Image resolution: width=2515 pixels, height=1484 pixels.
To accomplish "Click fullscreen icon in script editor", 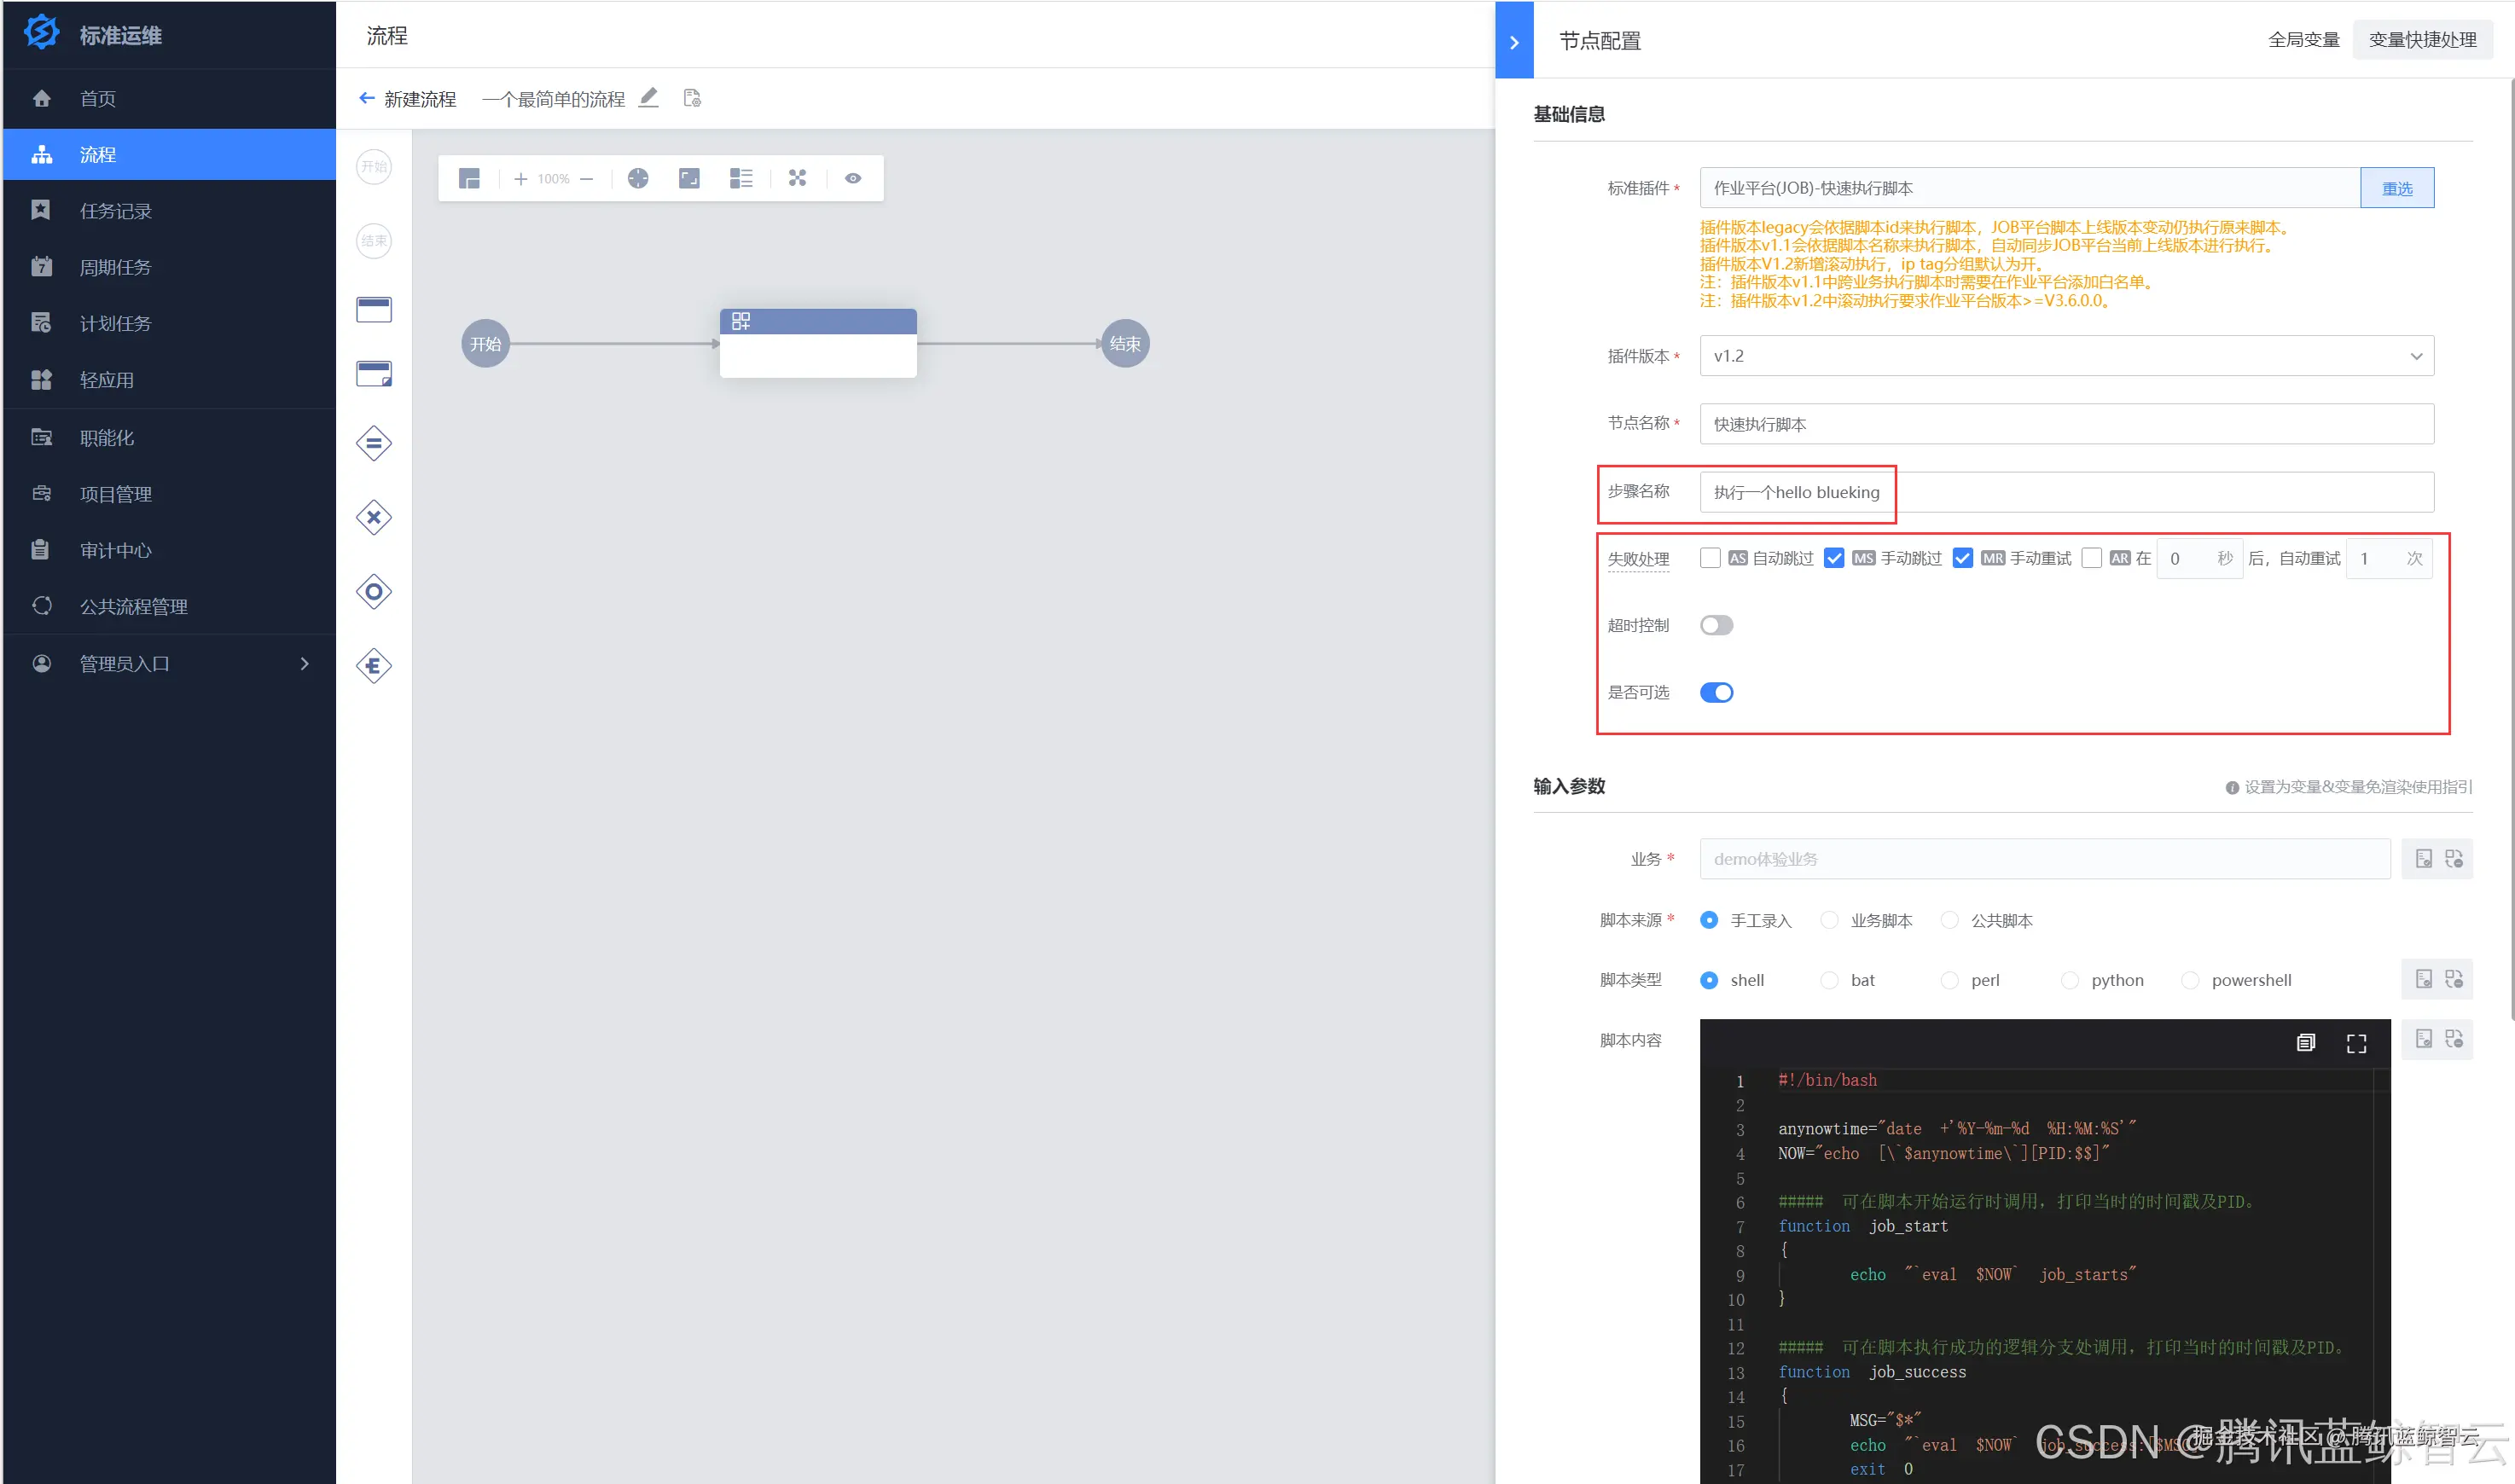I will coord(2356,1043).
